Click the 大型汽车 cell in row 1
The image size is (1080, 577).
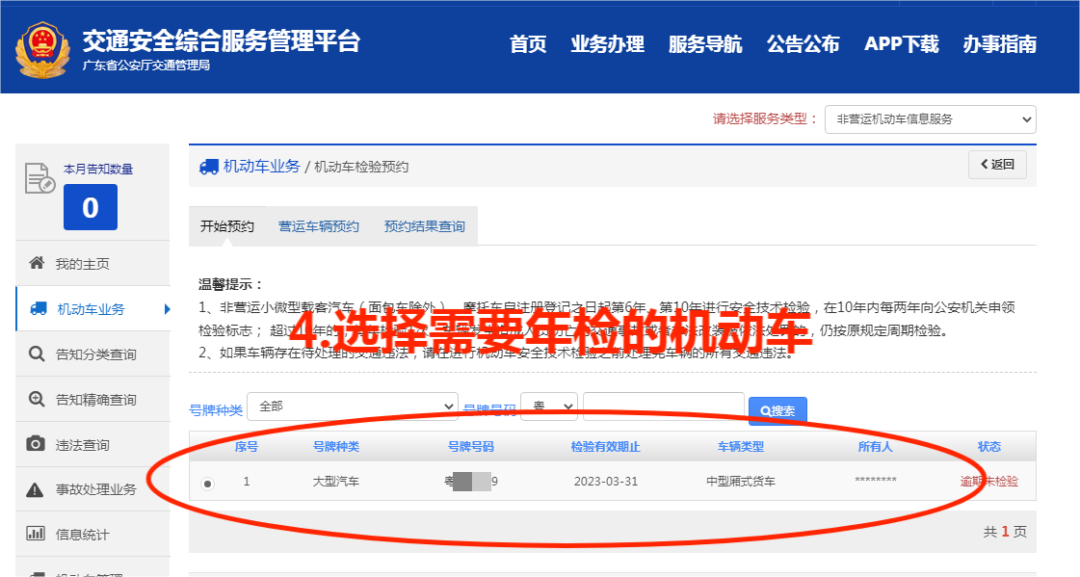(x=336, y=481)
